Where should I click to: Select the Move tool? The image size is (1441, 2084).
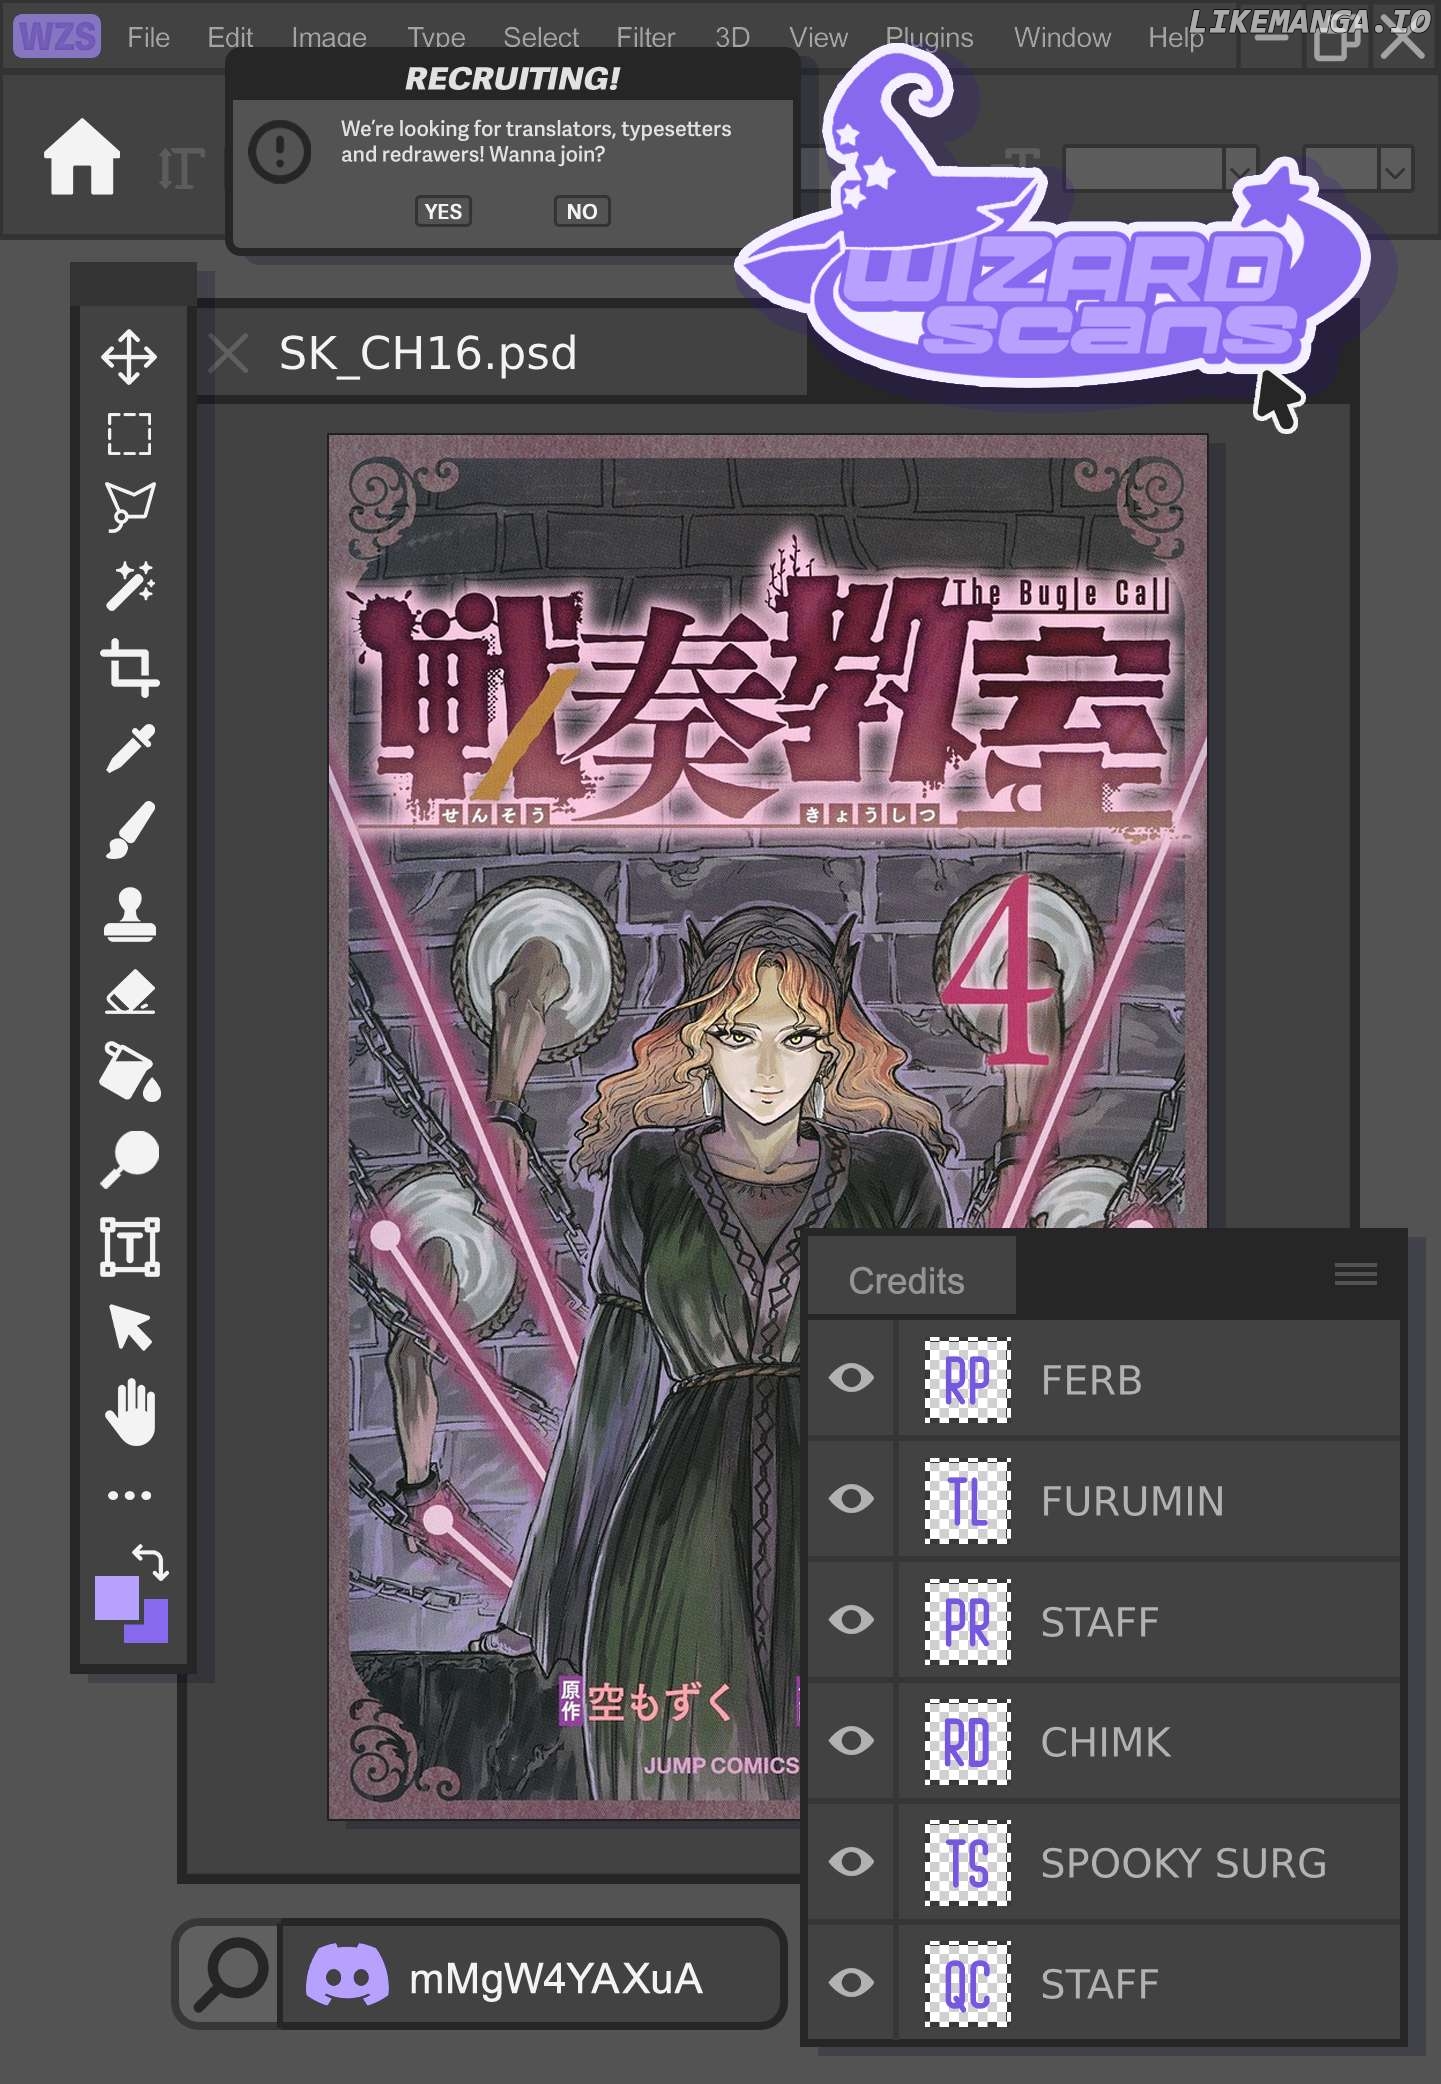click(129, 356)
